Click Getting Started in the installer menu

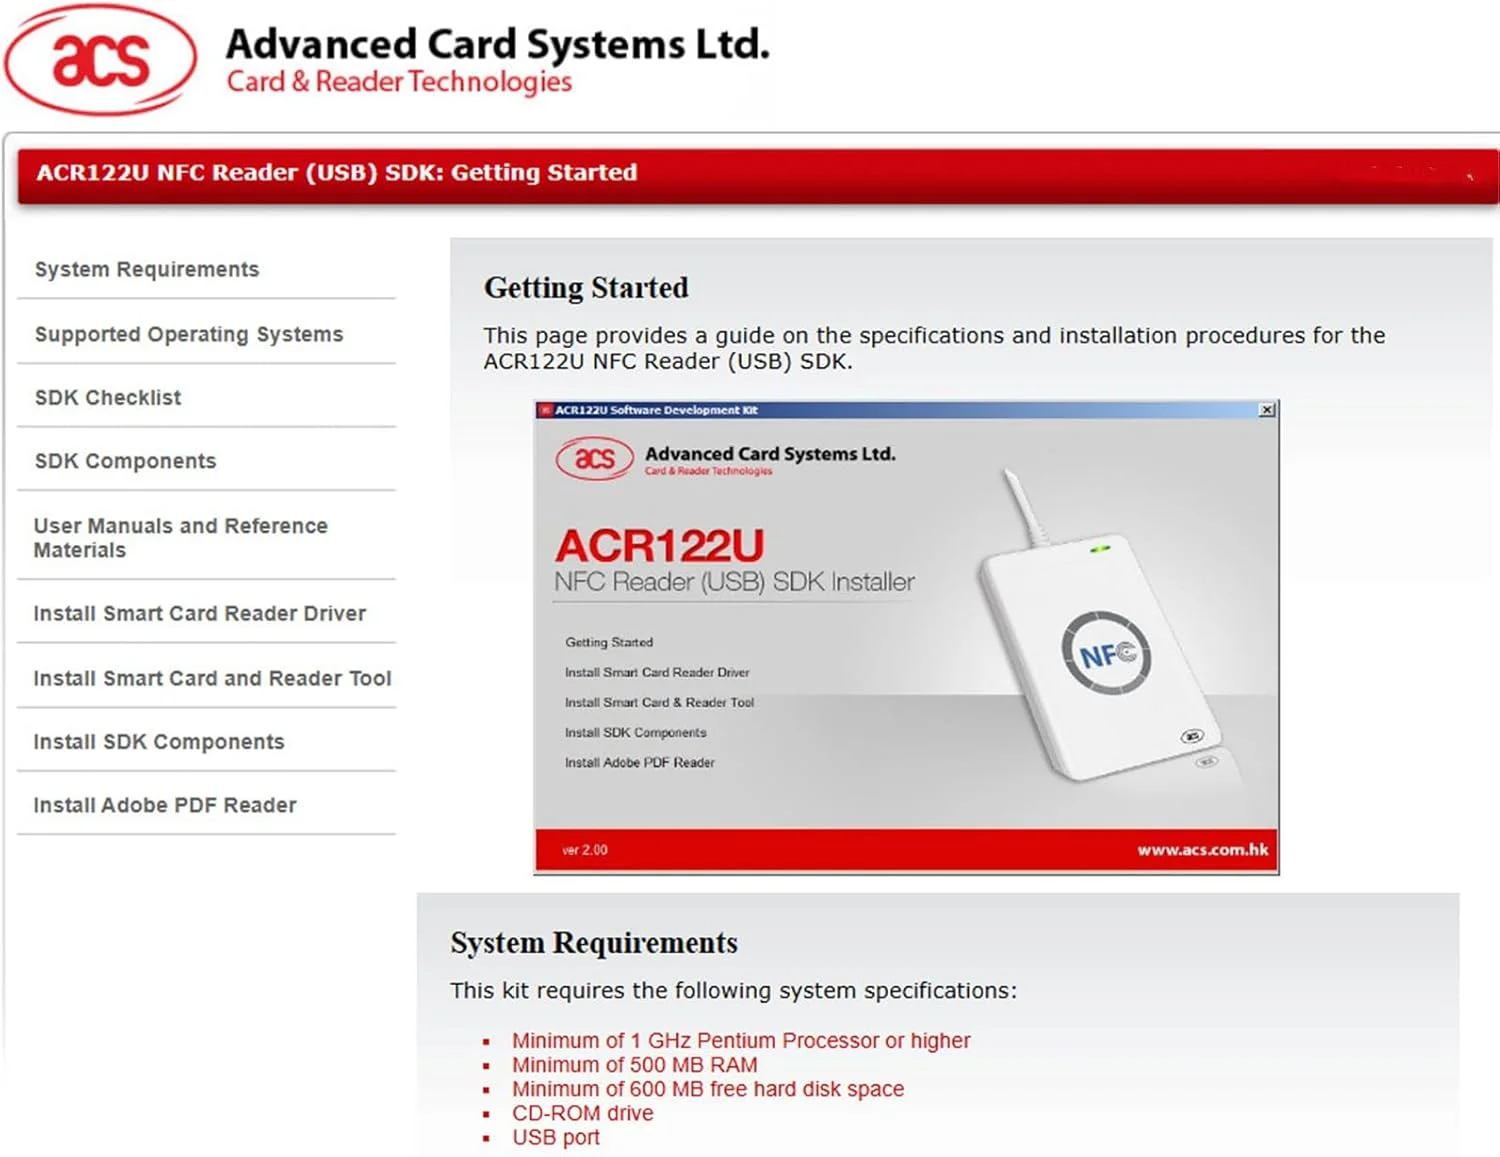click(609, 642)
